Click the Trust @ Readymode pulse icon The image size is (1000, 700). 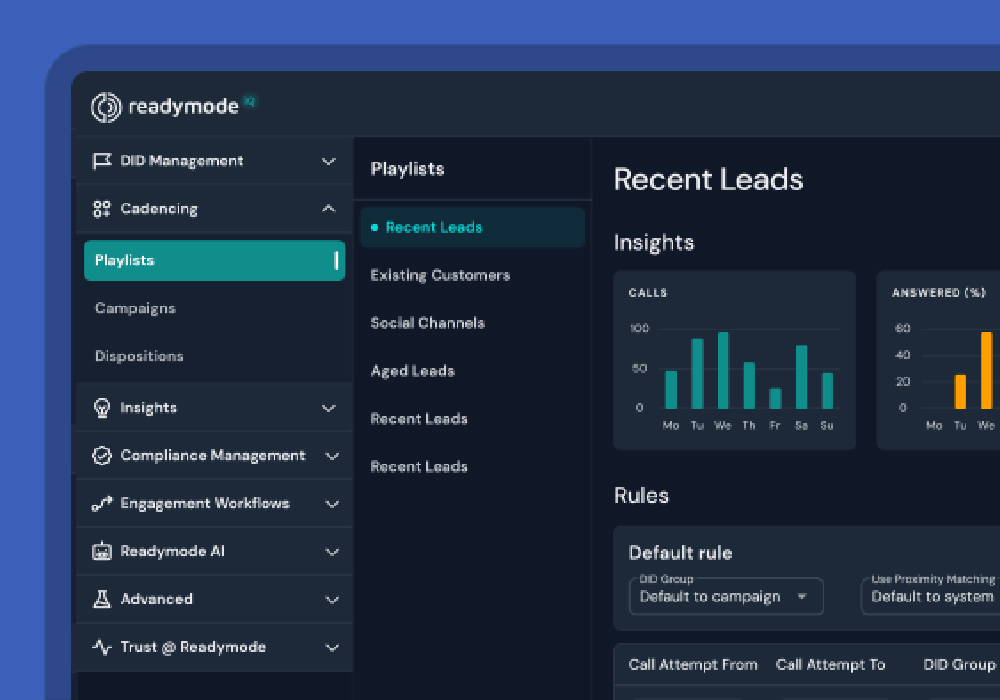101,648
